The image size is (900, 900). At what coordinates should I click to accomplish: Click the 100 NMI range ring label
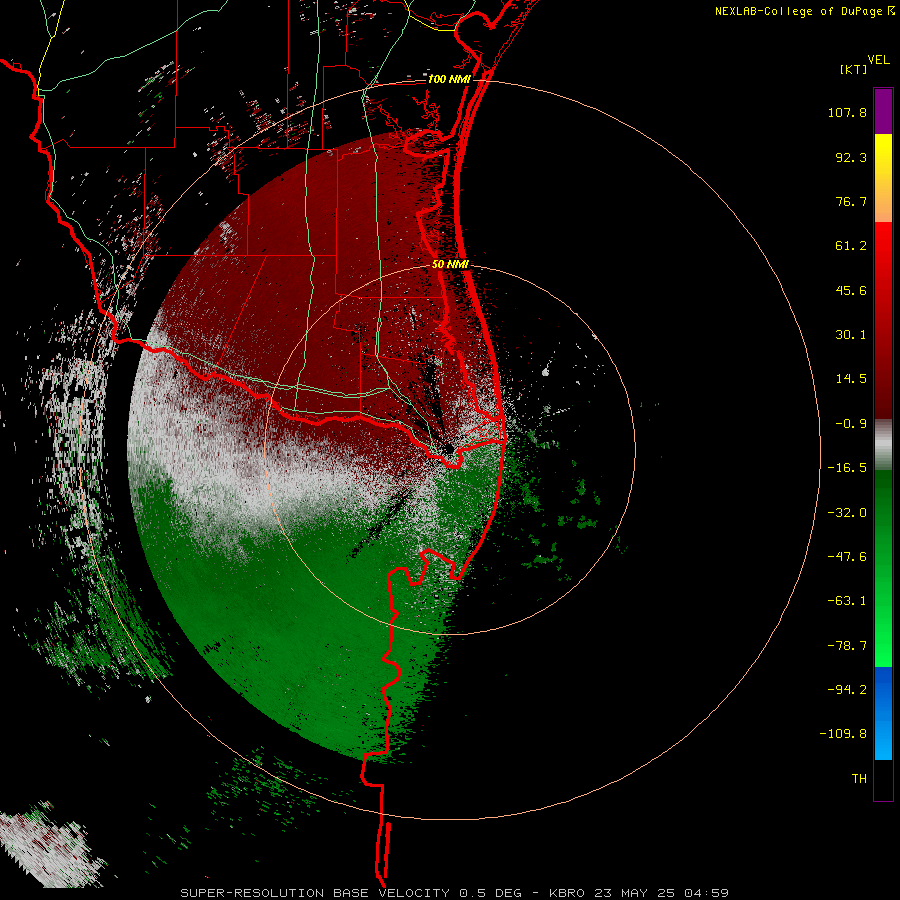tap(449, 79)
